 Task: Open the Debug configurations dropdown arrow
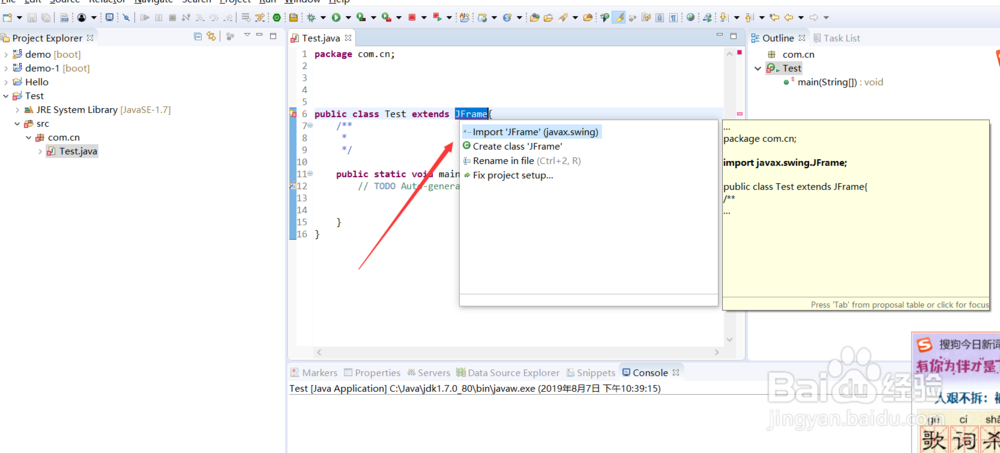tap(323, 17)
